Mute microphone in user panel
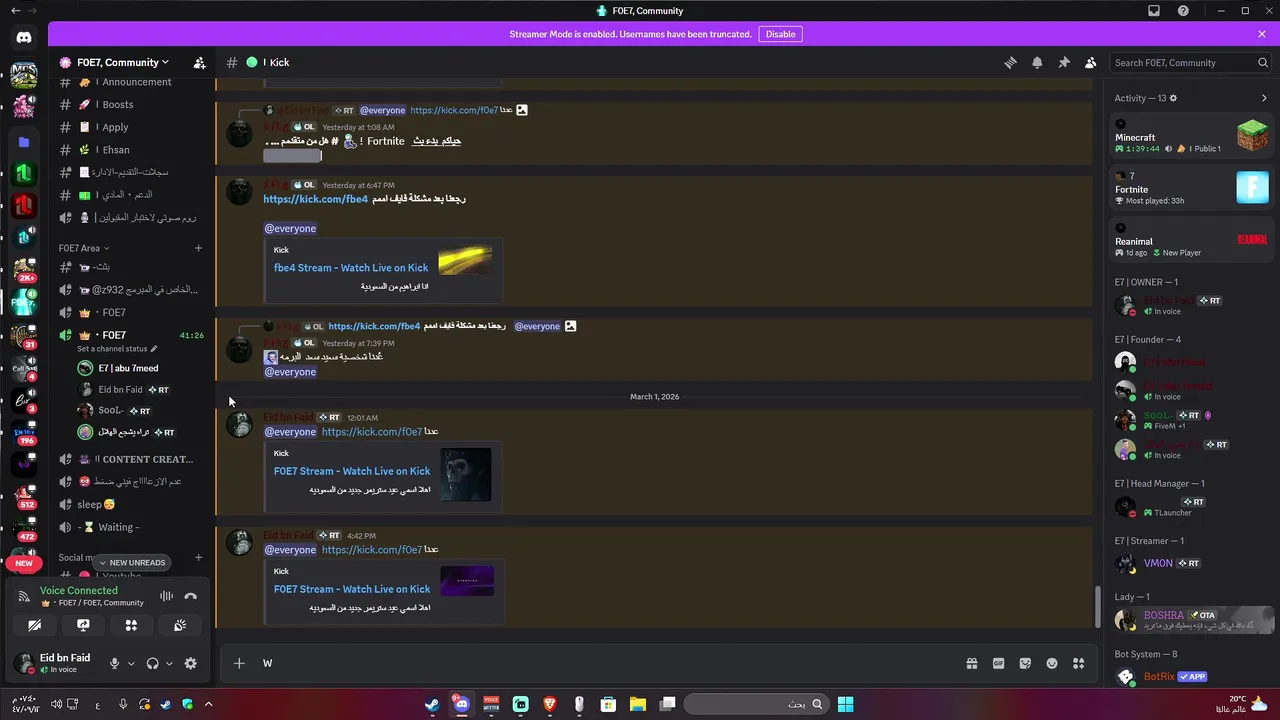The image size is (1280, 720). point(114,663)
